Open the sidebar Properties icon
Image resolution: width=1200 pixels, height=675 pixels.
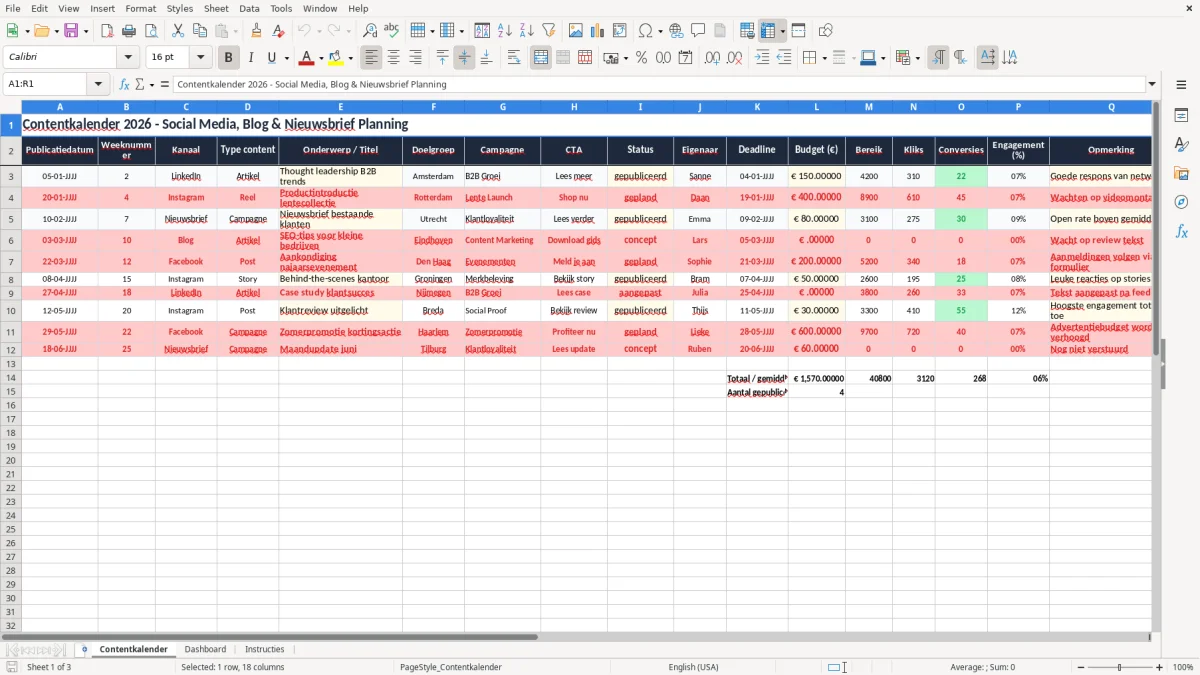(1181, 116)
